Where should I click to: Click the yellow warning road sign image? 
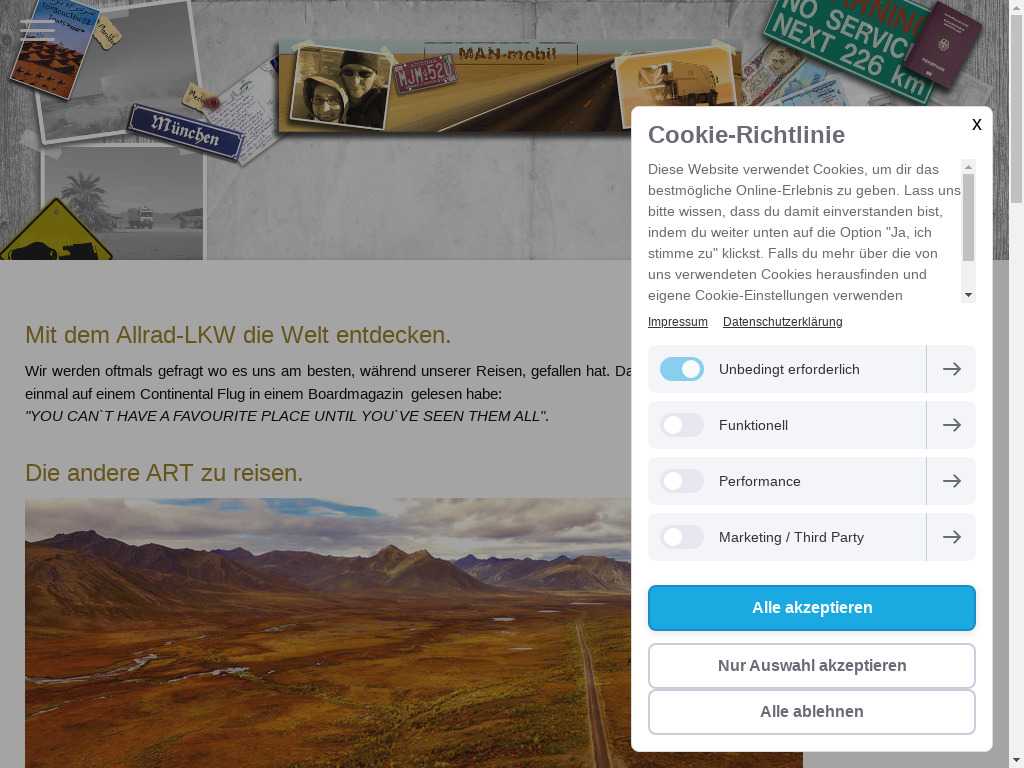pos(56,231)
